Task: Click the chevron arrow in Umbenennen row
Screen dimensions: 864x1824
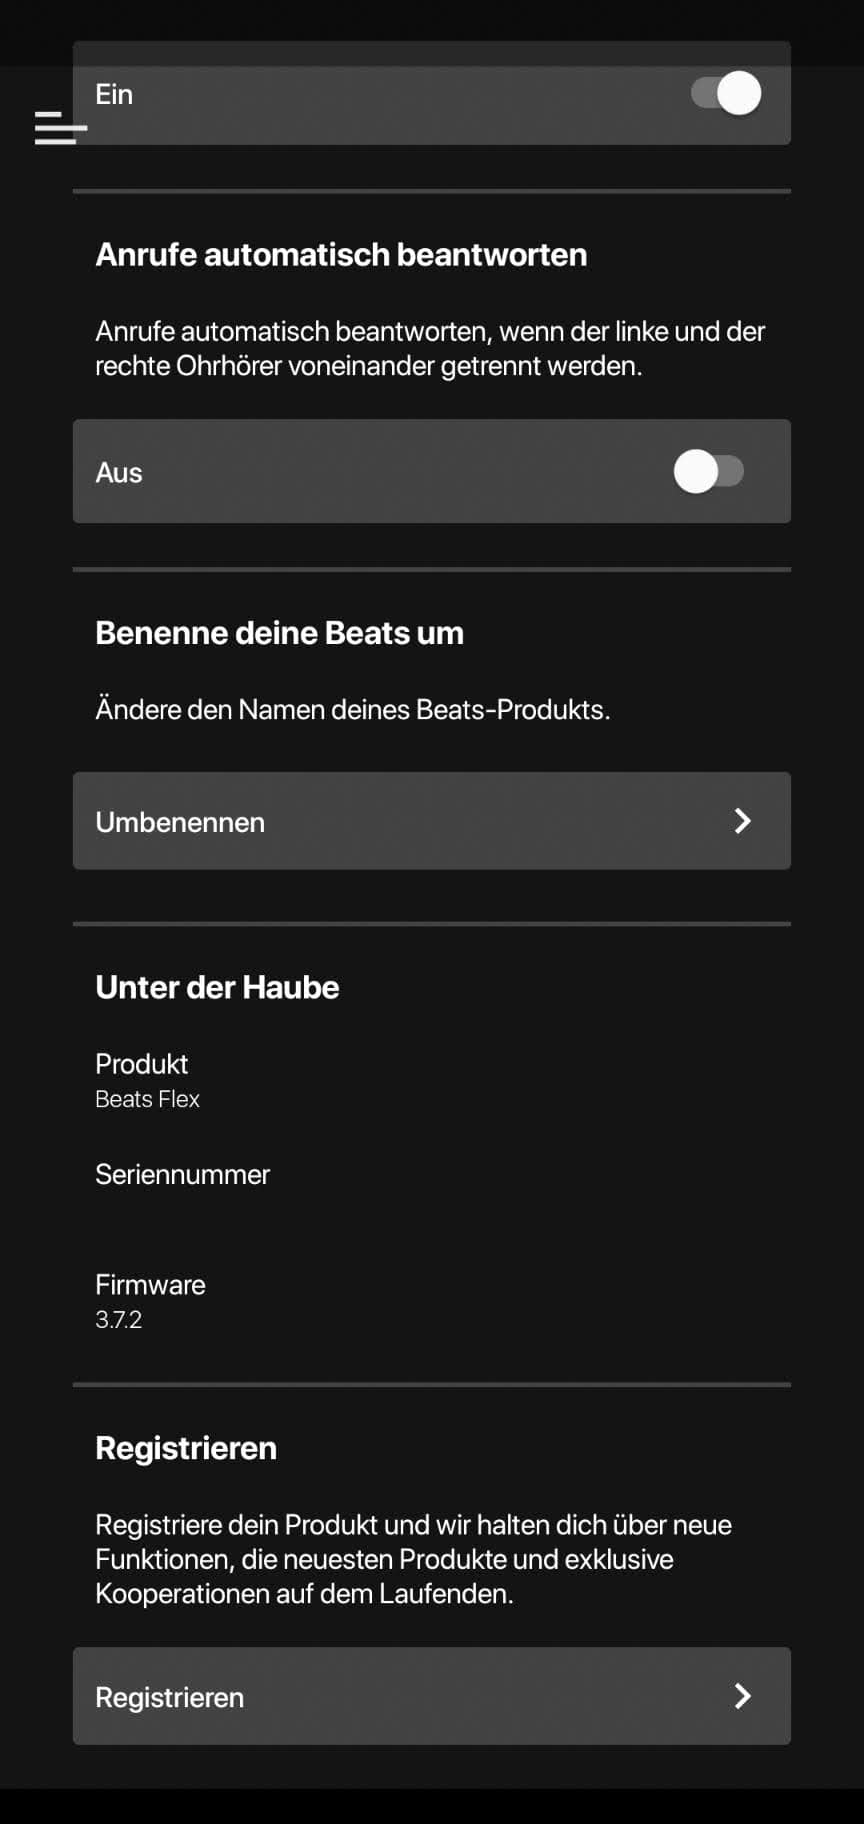Action: (742, 821)
